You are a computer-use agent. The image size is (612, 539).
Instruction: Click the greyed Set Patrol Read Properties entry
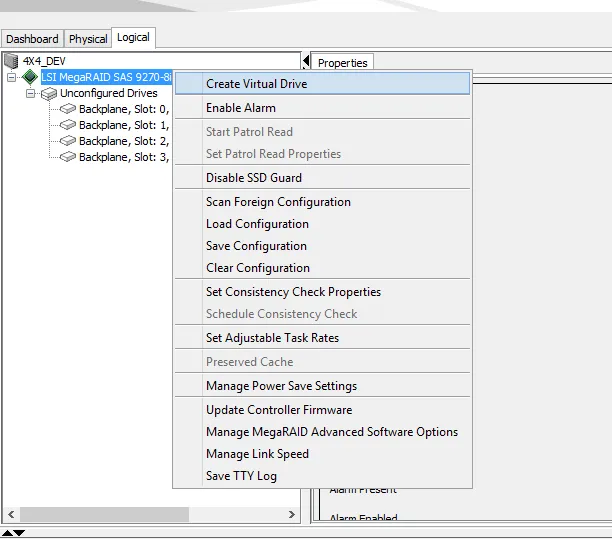[322, 154]
